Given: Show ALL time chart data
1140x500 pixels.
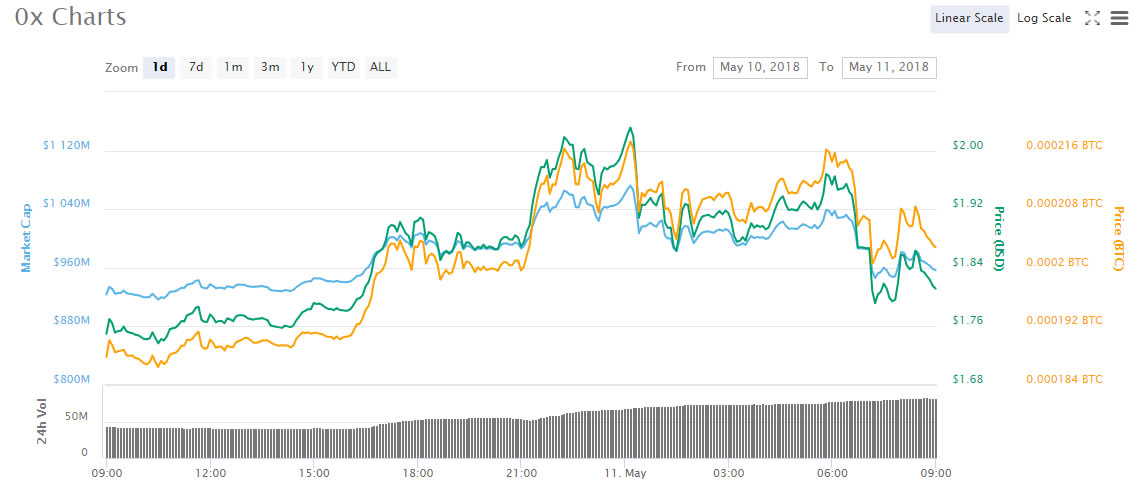Looking at the screenshot, I should point(381,67).
